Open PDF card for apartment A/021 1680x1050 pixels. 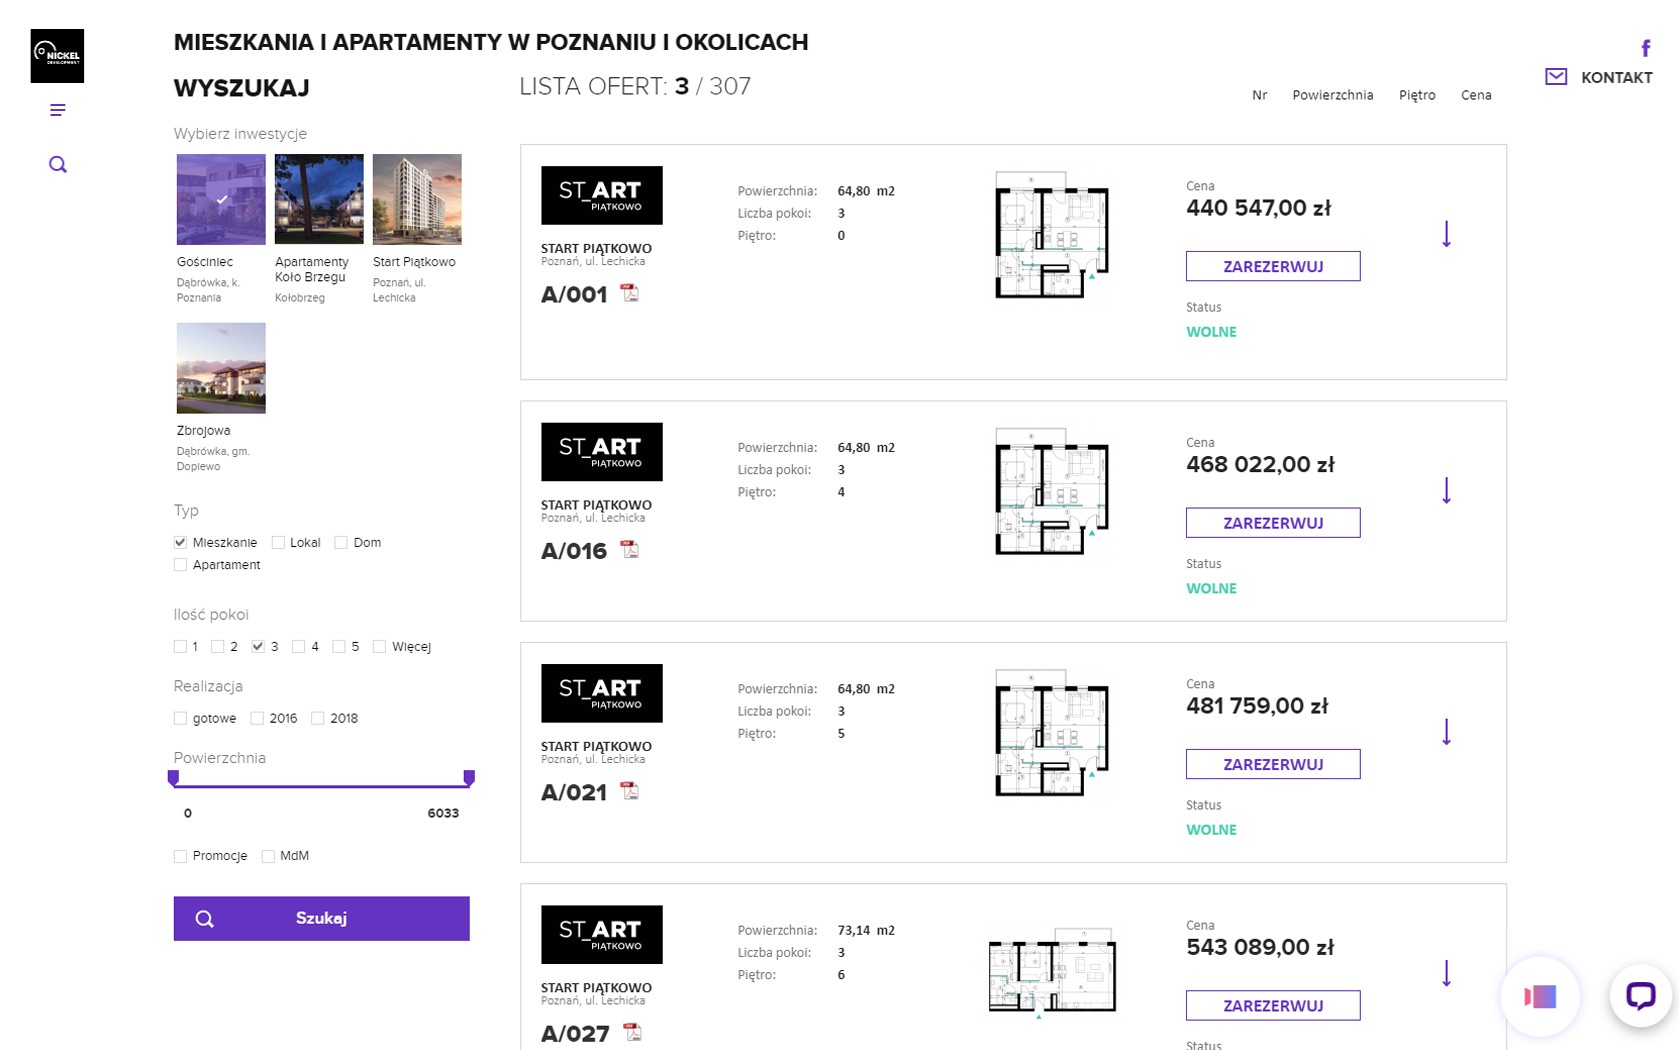[629, 791]
